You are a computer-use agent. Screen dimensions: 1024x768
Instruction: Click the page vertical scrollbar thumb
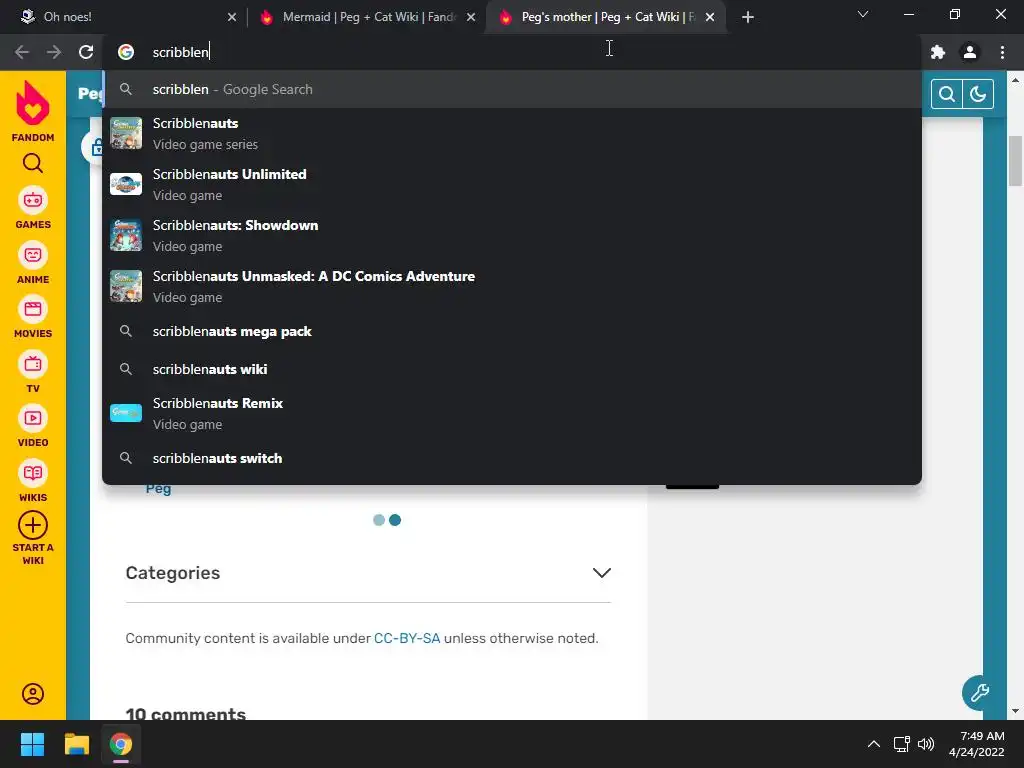click(x=1015, y=161)
